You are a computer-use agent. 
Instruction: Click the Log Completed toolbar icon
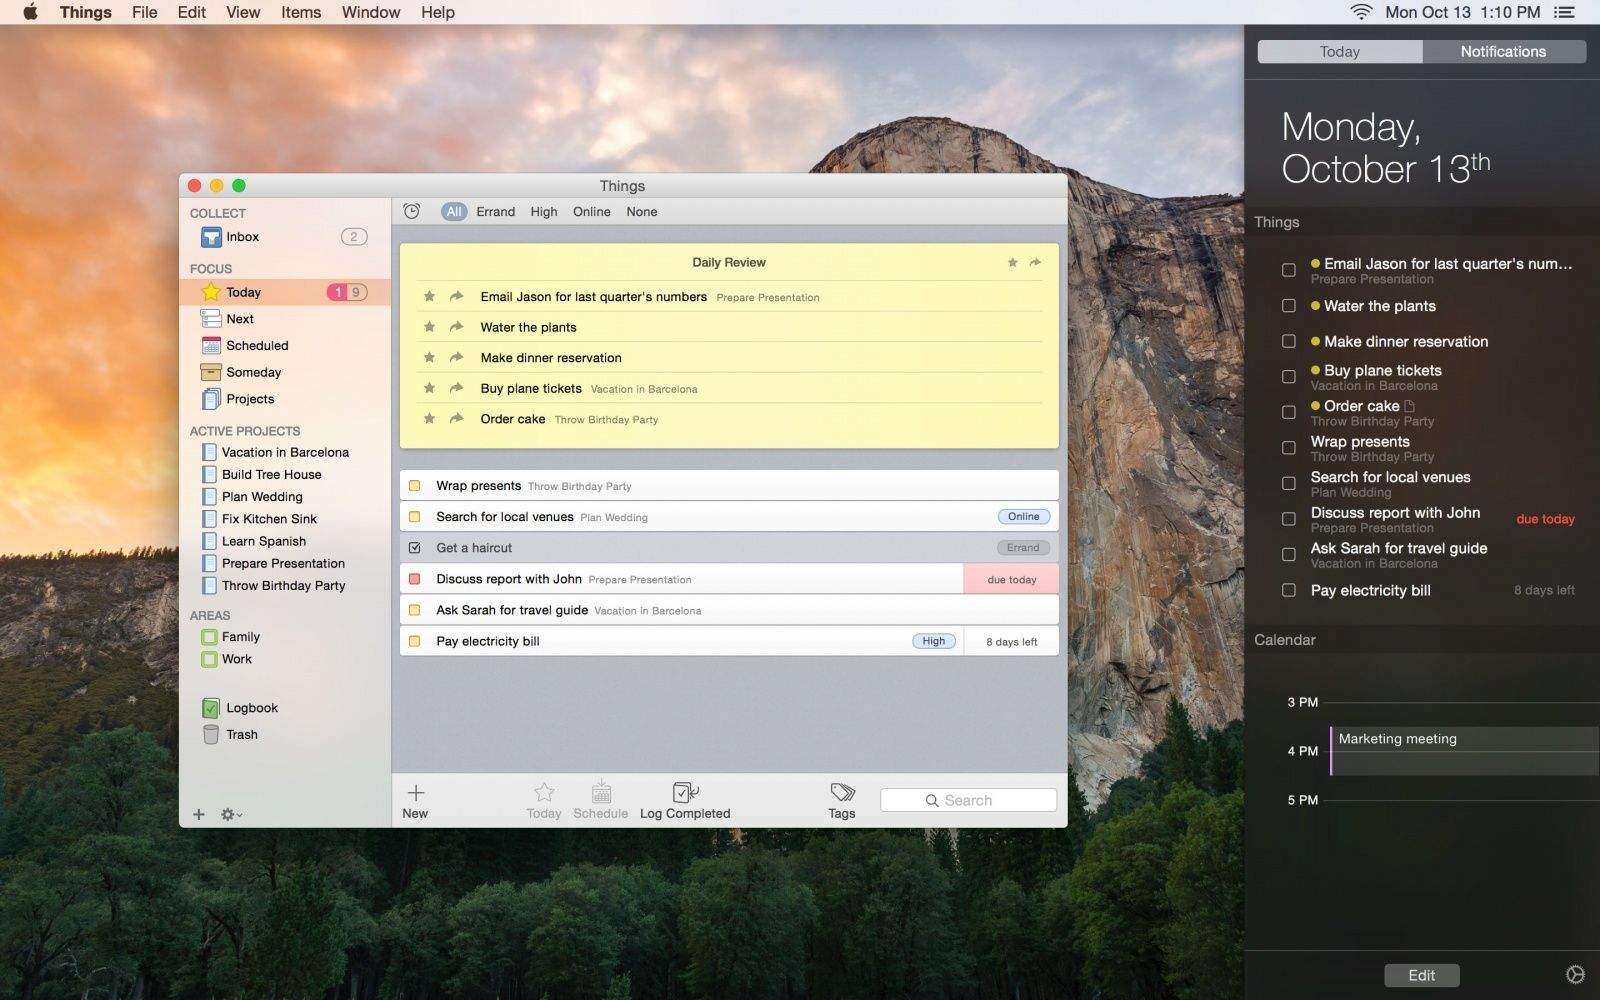pyautogui.click(x=685, y=793)
